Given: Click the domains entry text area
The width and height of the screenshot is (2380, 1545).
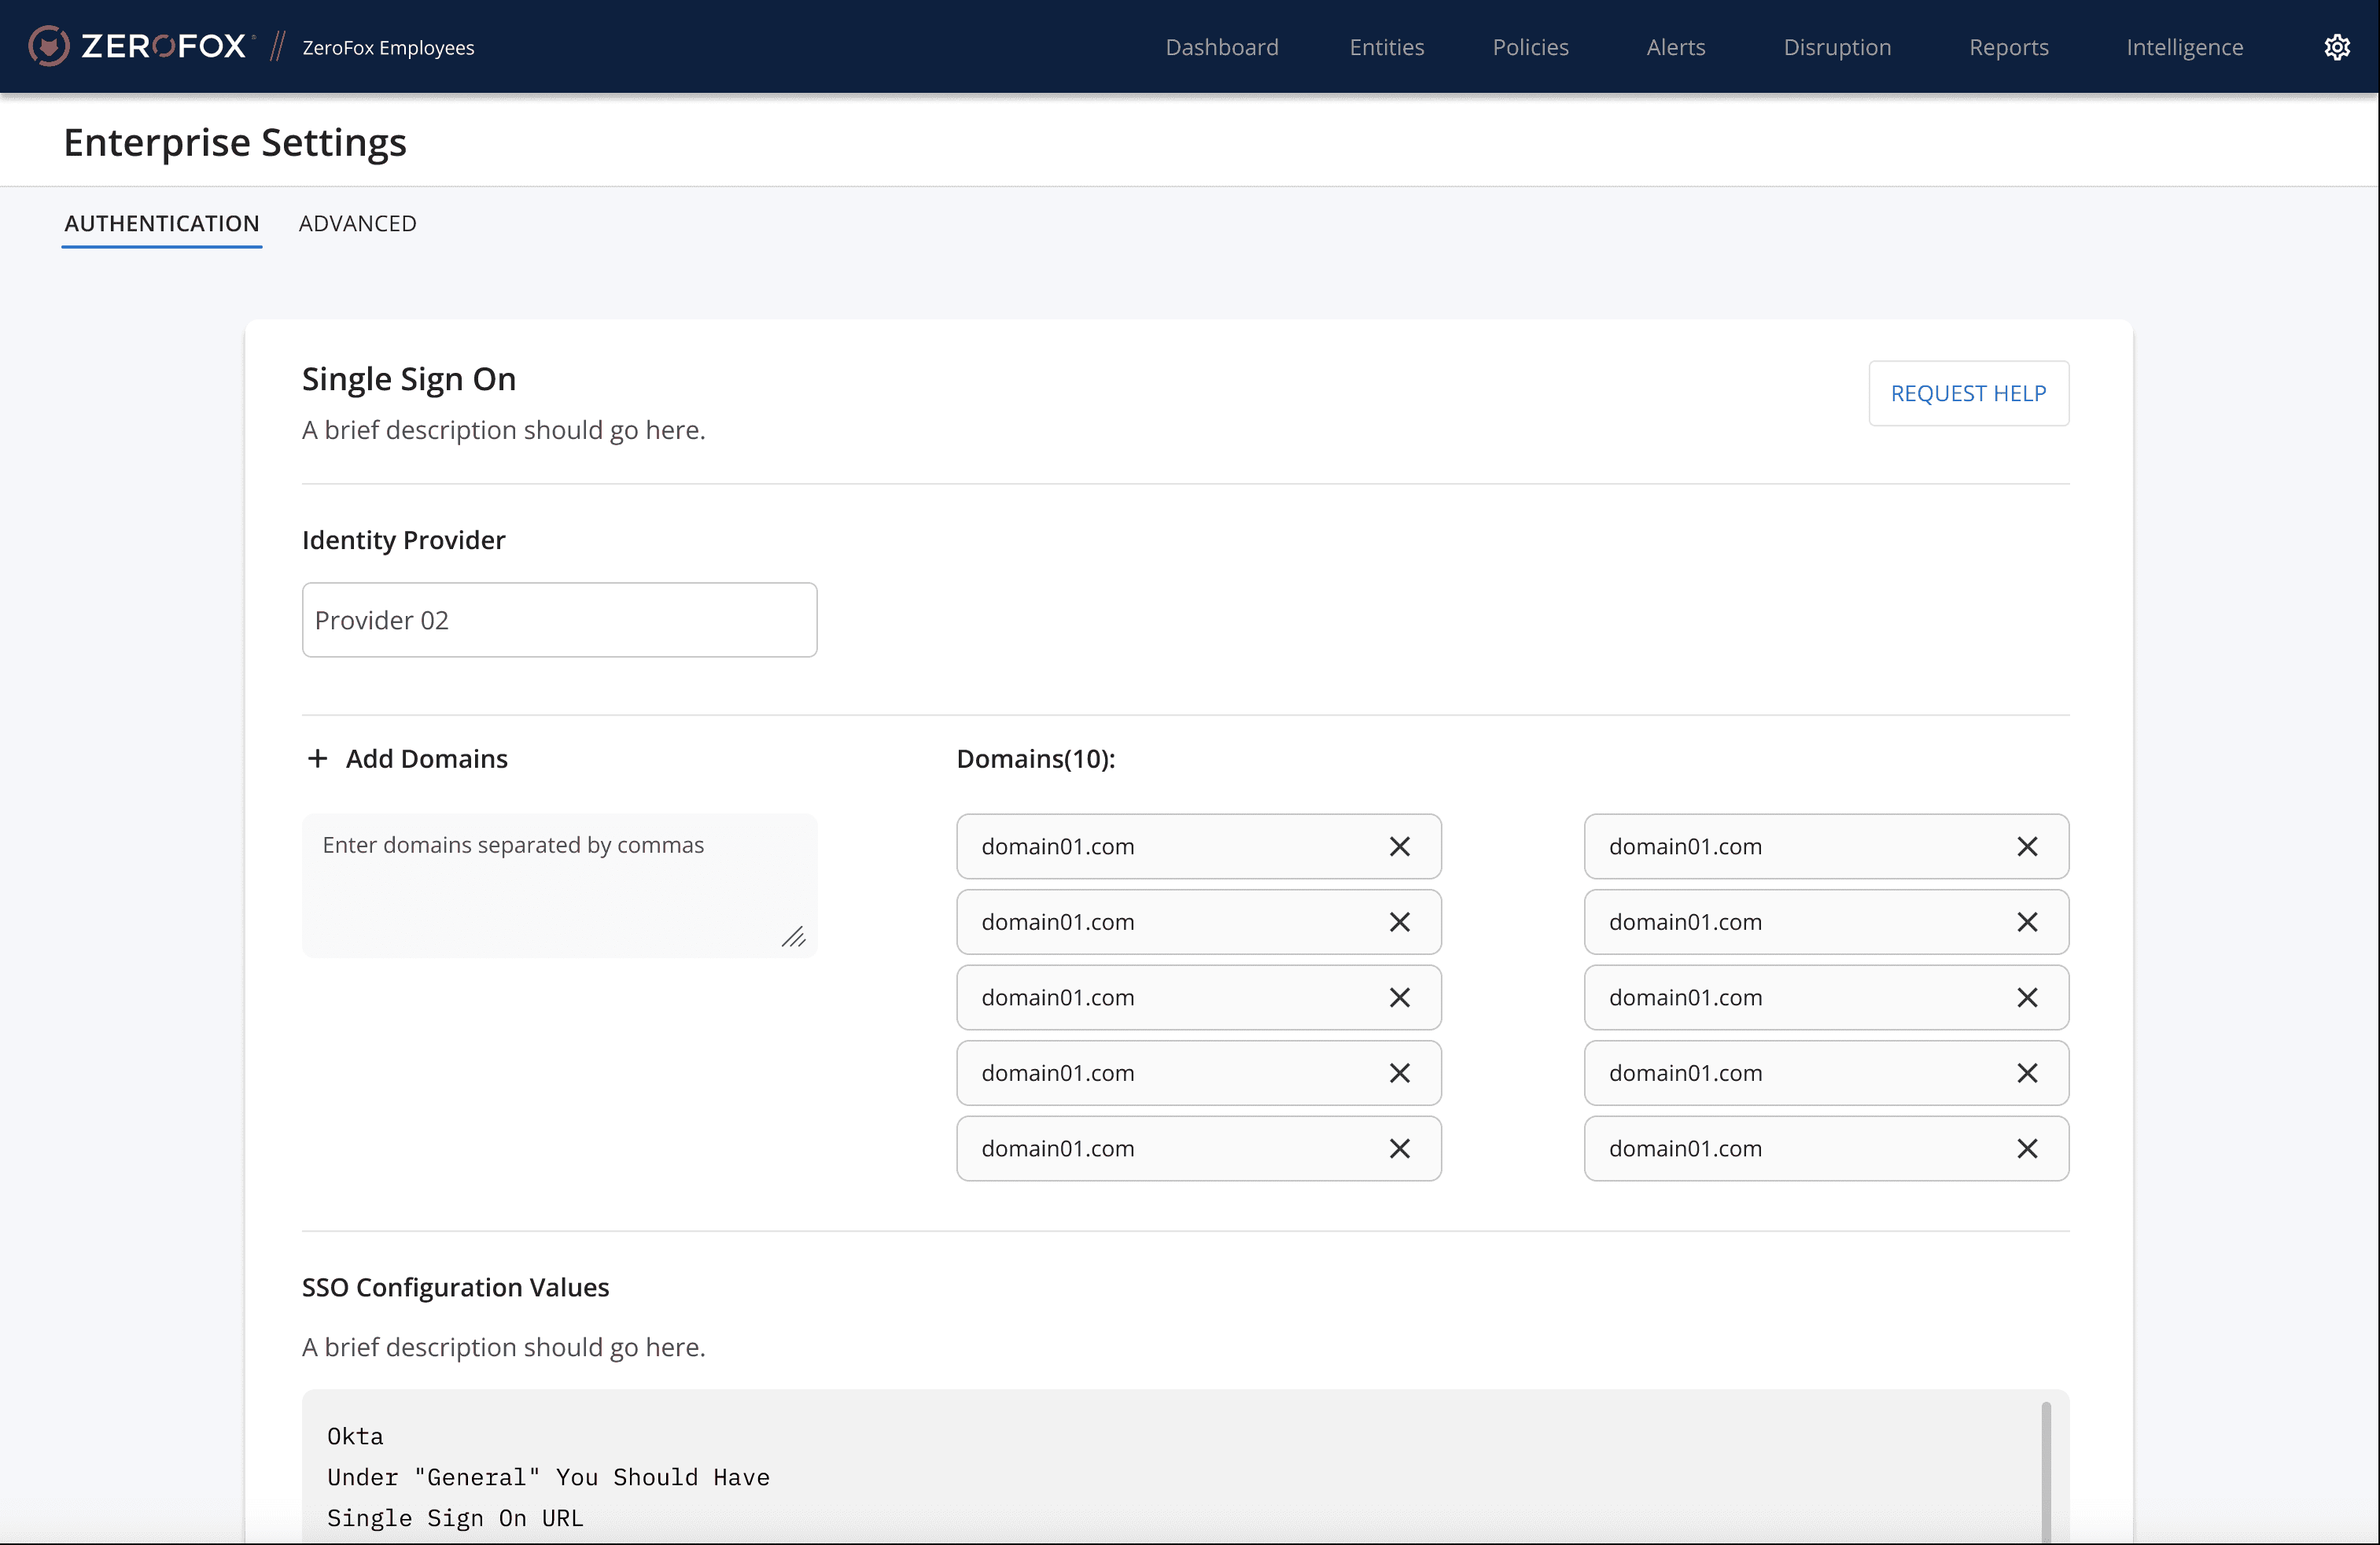Looking at the screenshot, I should [x=559, y=885].
